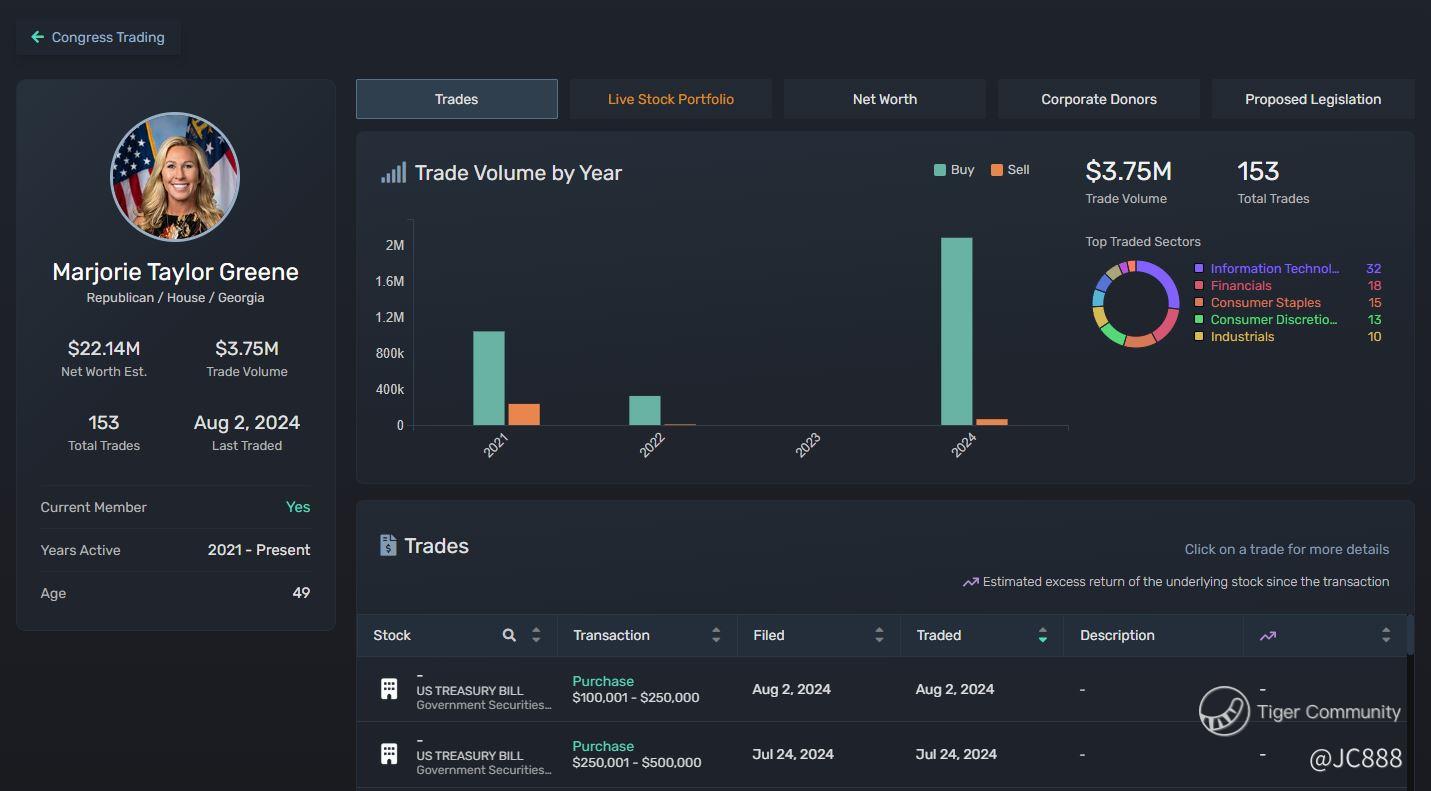Click the excess return trend icon column header
This screenshot has height=791, width=1431.
[1268, 636]
